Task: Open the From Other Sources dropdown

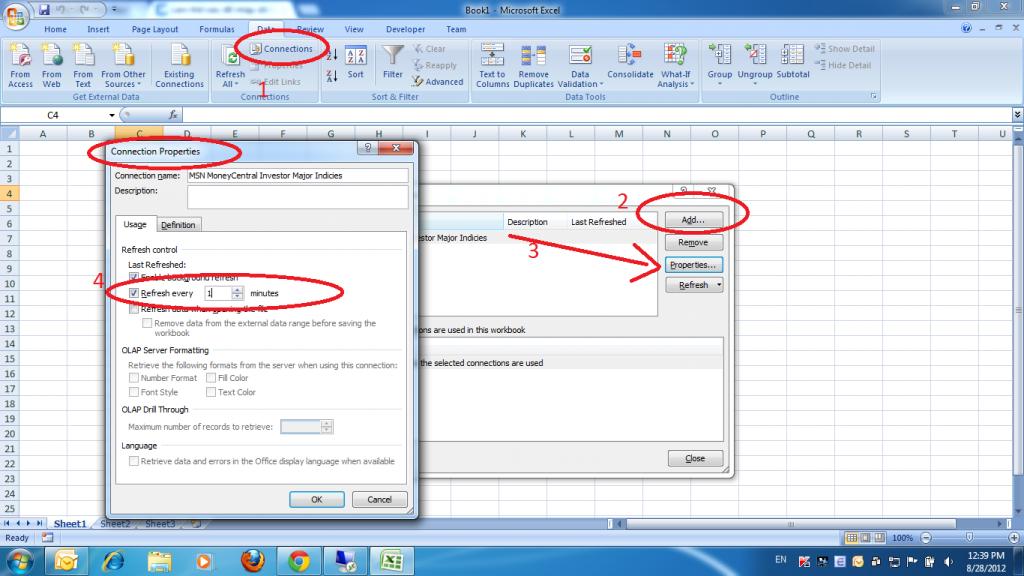Action: (123, 66)
